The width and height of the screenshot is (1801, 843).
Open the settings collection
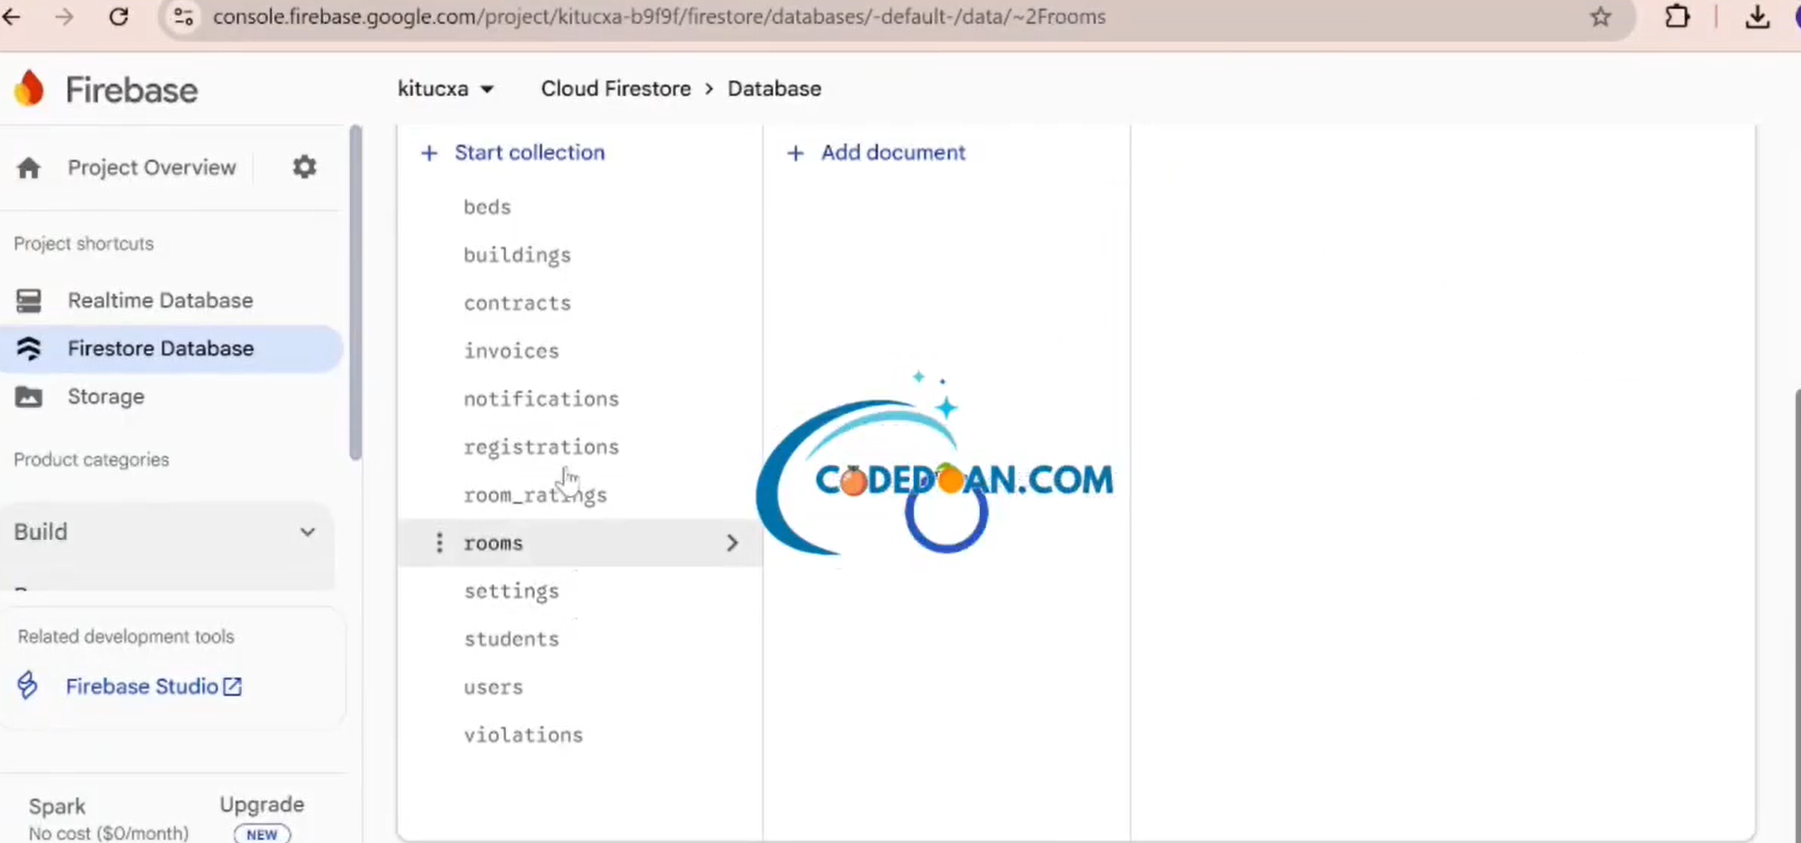pyautogui.click(x=511, y=591)
